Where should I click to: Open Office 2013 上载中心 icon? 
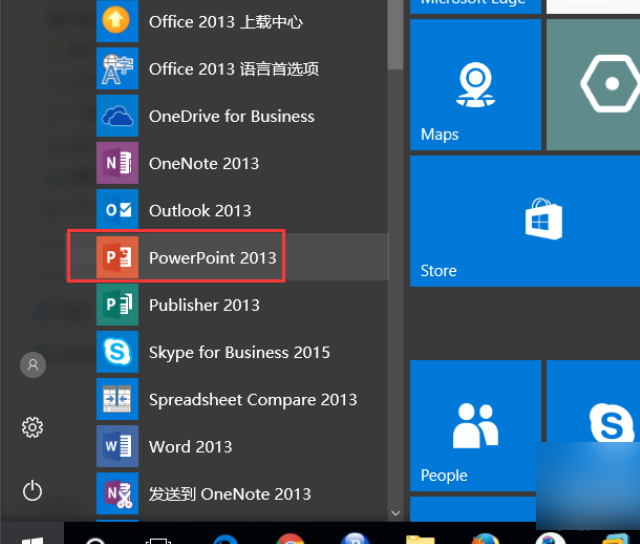(117, 21)
